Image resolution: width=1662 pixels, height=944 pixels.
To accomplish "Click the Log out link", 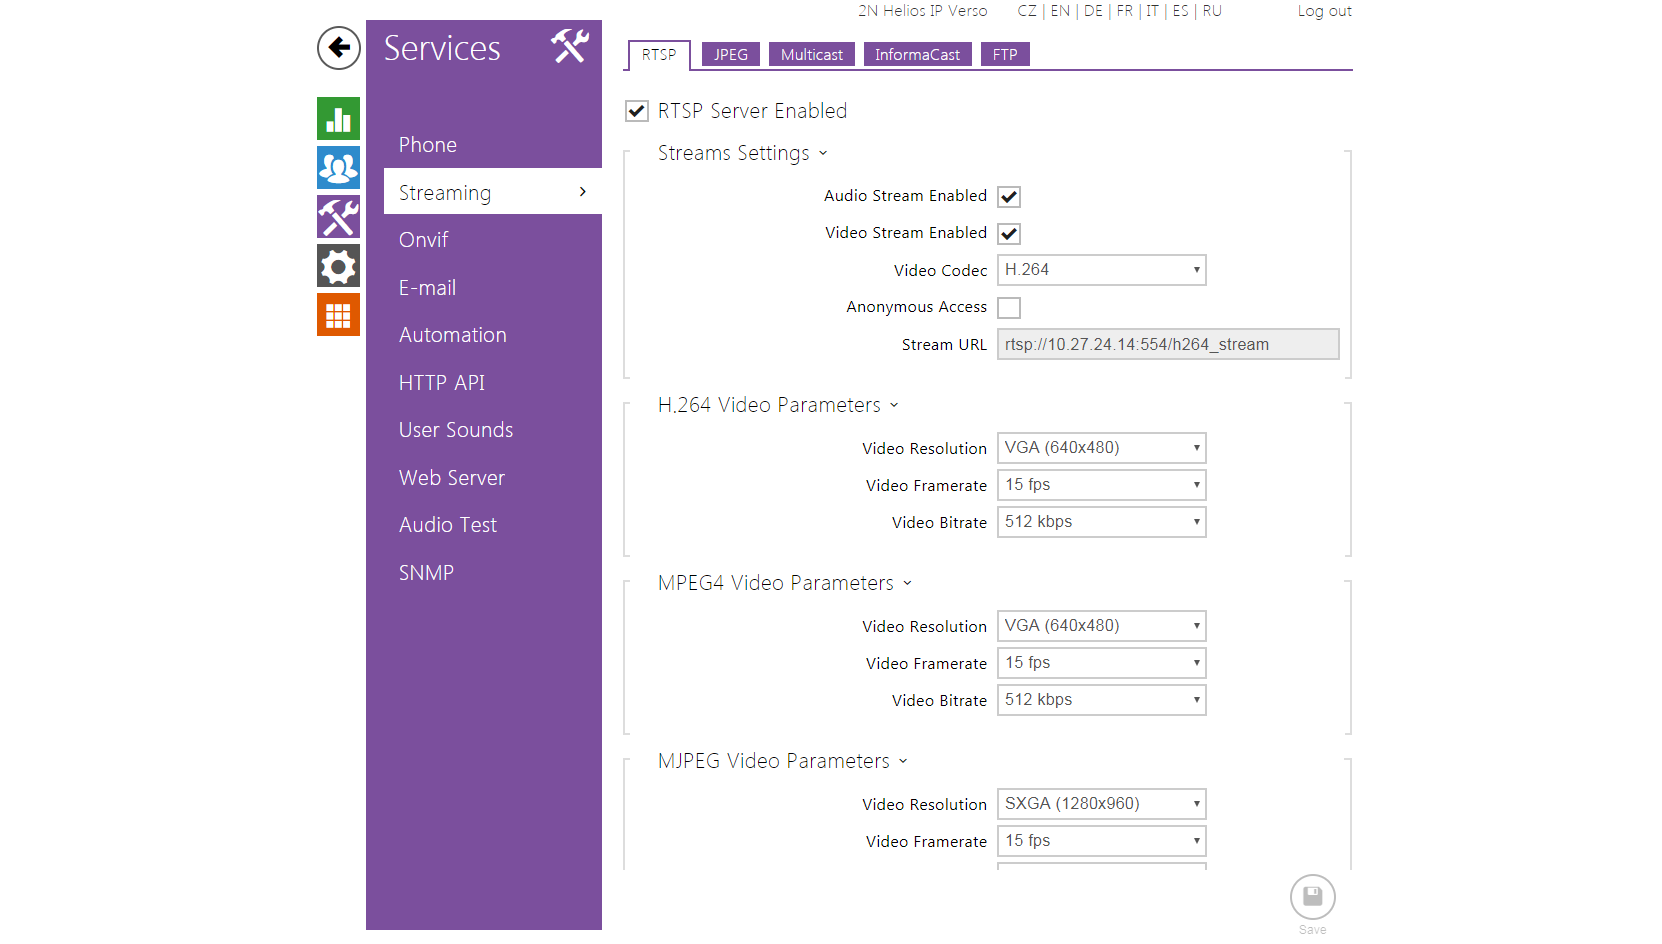I will pyautogui.click(x=1324, y=11).
